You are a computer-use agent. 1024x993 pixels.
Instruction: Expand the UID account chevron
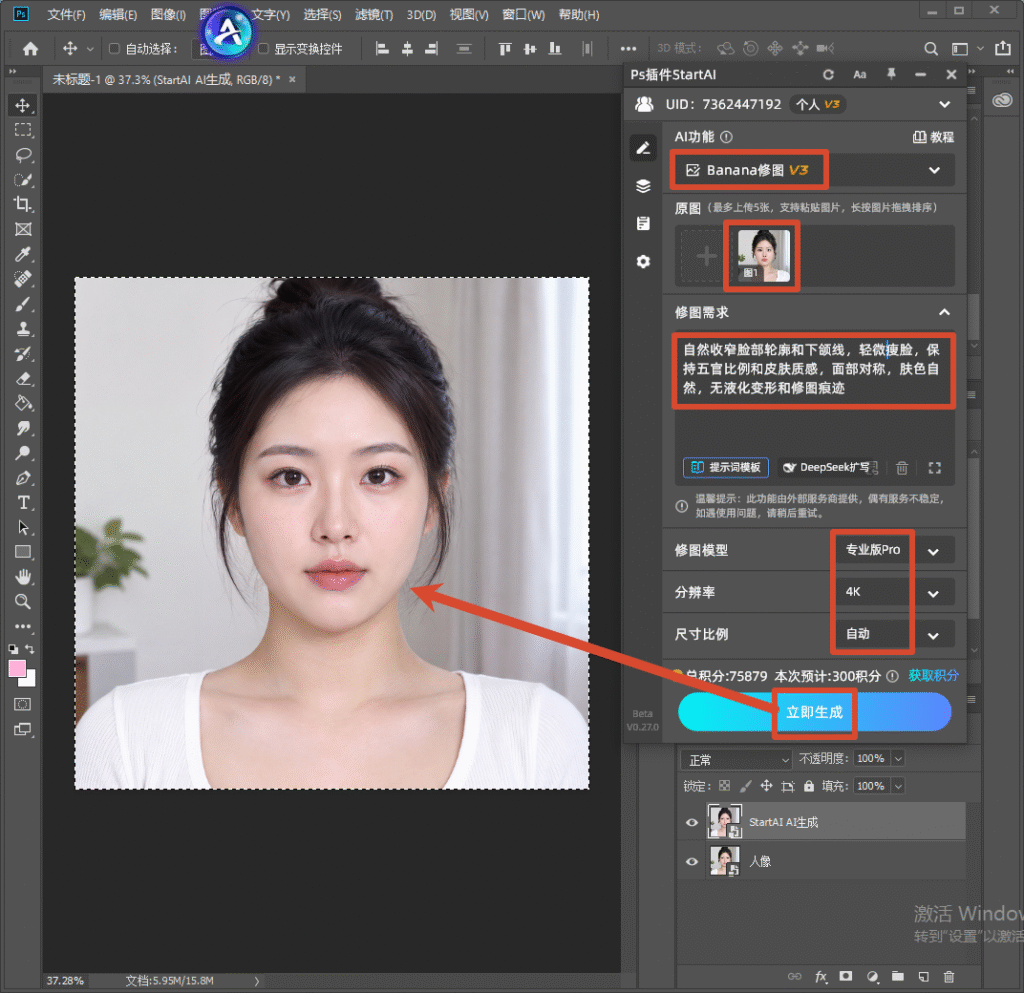pyautogui.click(x=944, y=104)
